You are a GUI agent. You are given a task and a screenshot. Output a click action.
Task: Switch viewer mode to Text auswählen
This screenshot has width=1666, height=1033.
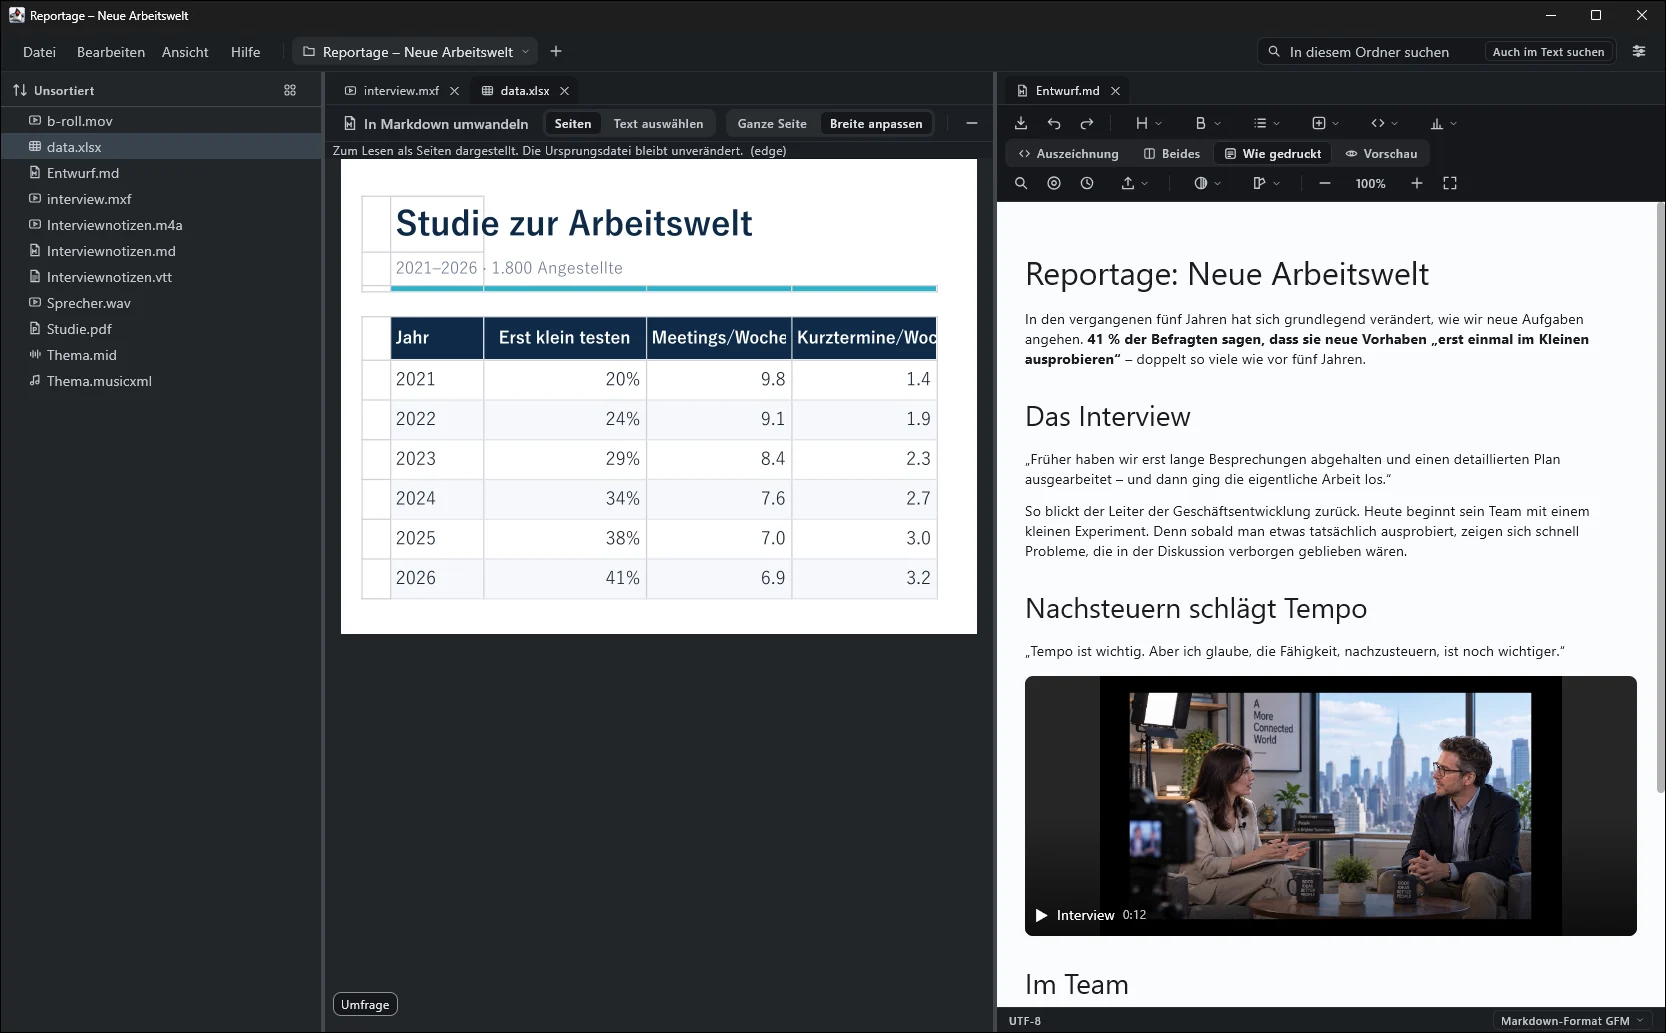658,123
